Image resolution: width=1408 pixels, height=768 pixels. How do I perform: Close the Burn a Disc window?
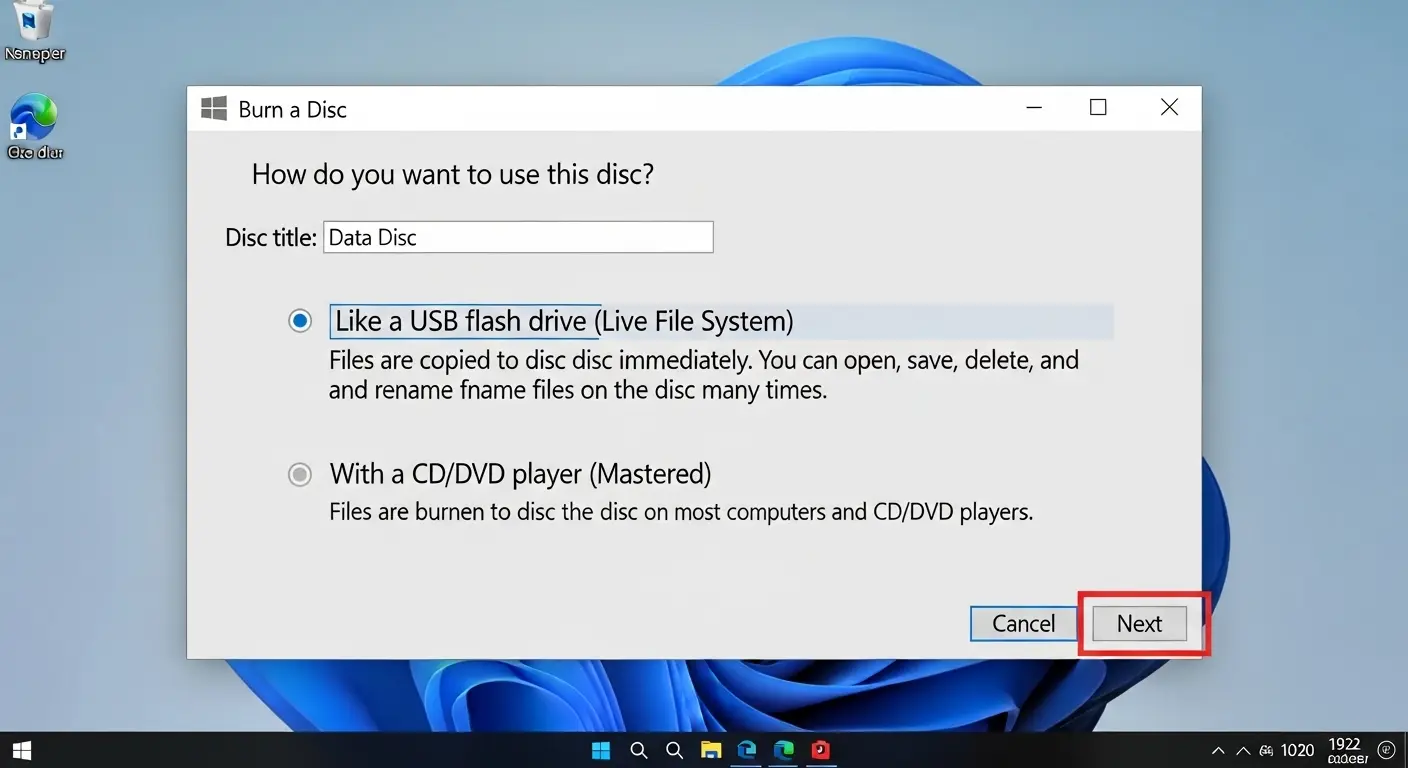[x=1169, y=108]
